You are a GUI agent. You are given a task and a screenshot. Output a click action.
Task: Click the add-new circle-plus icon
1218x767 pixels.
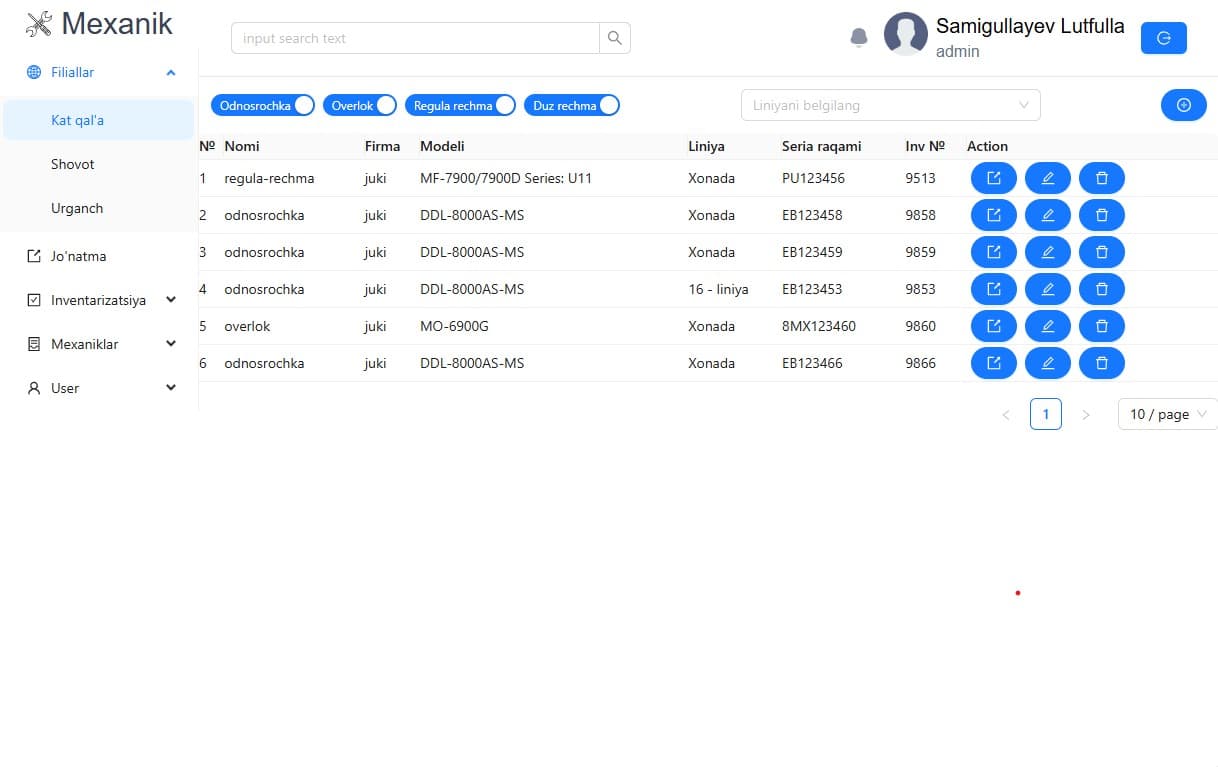[1183, 104]
